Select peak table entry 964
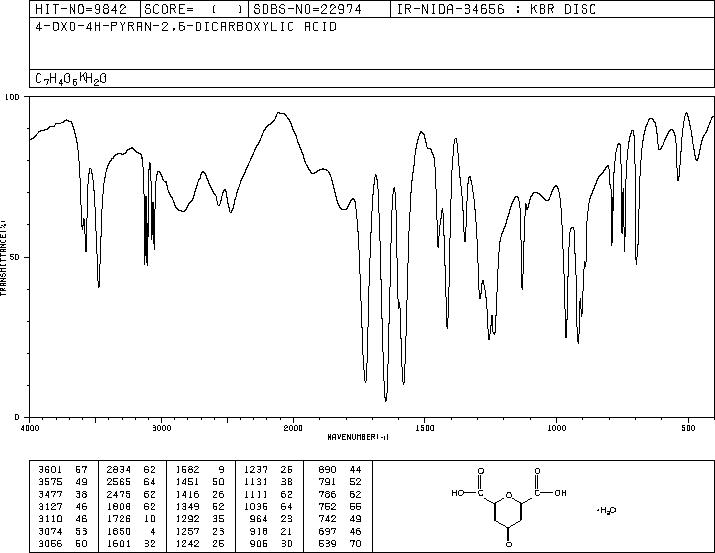Viewport: 715px width, 553px height. [272, 519]
